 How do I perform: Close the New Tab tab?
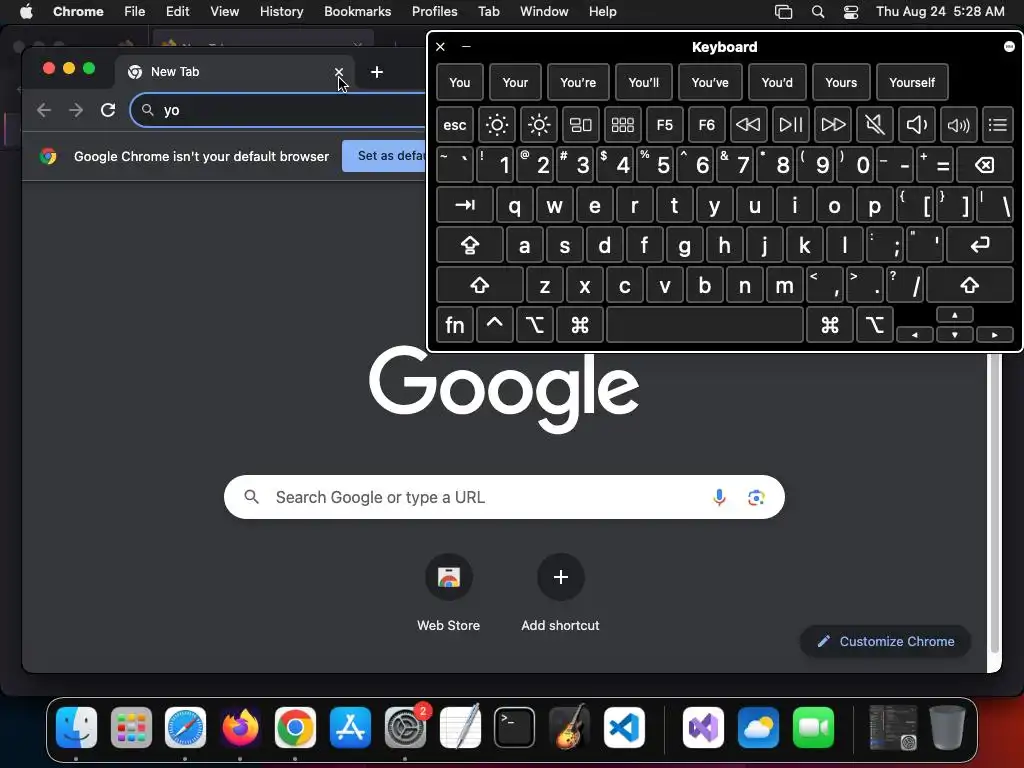point(338,72)
